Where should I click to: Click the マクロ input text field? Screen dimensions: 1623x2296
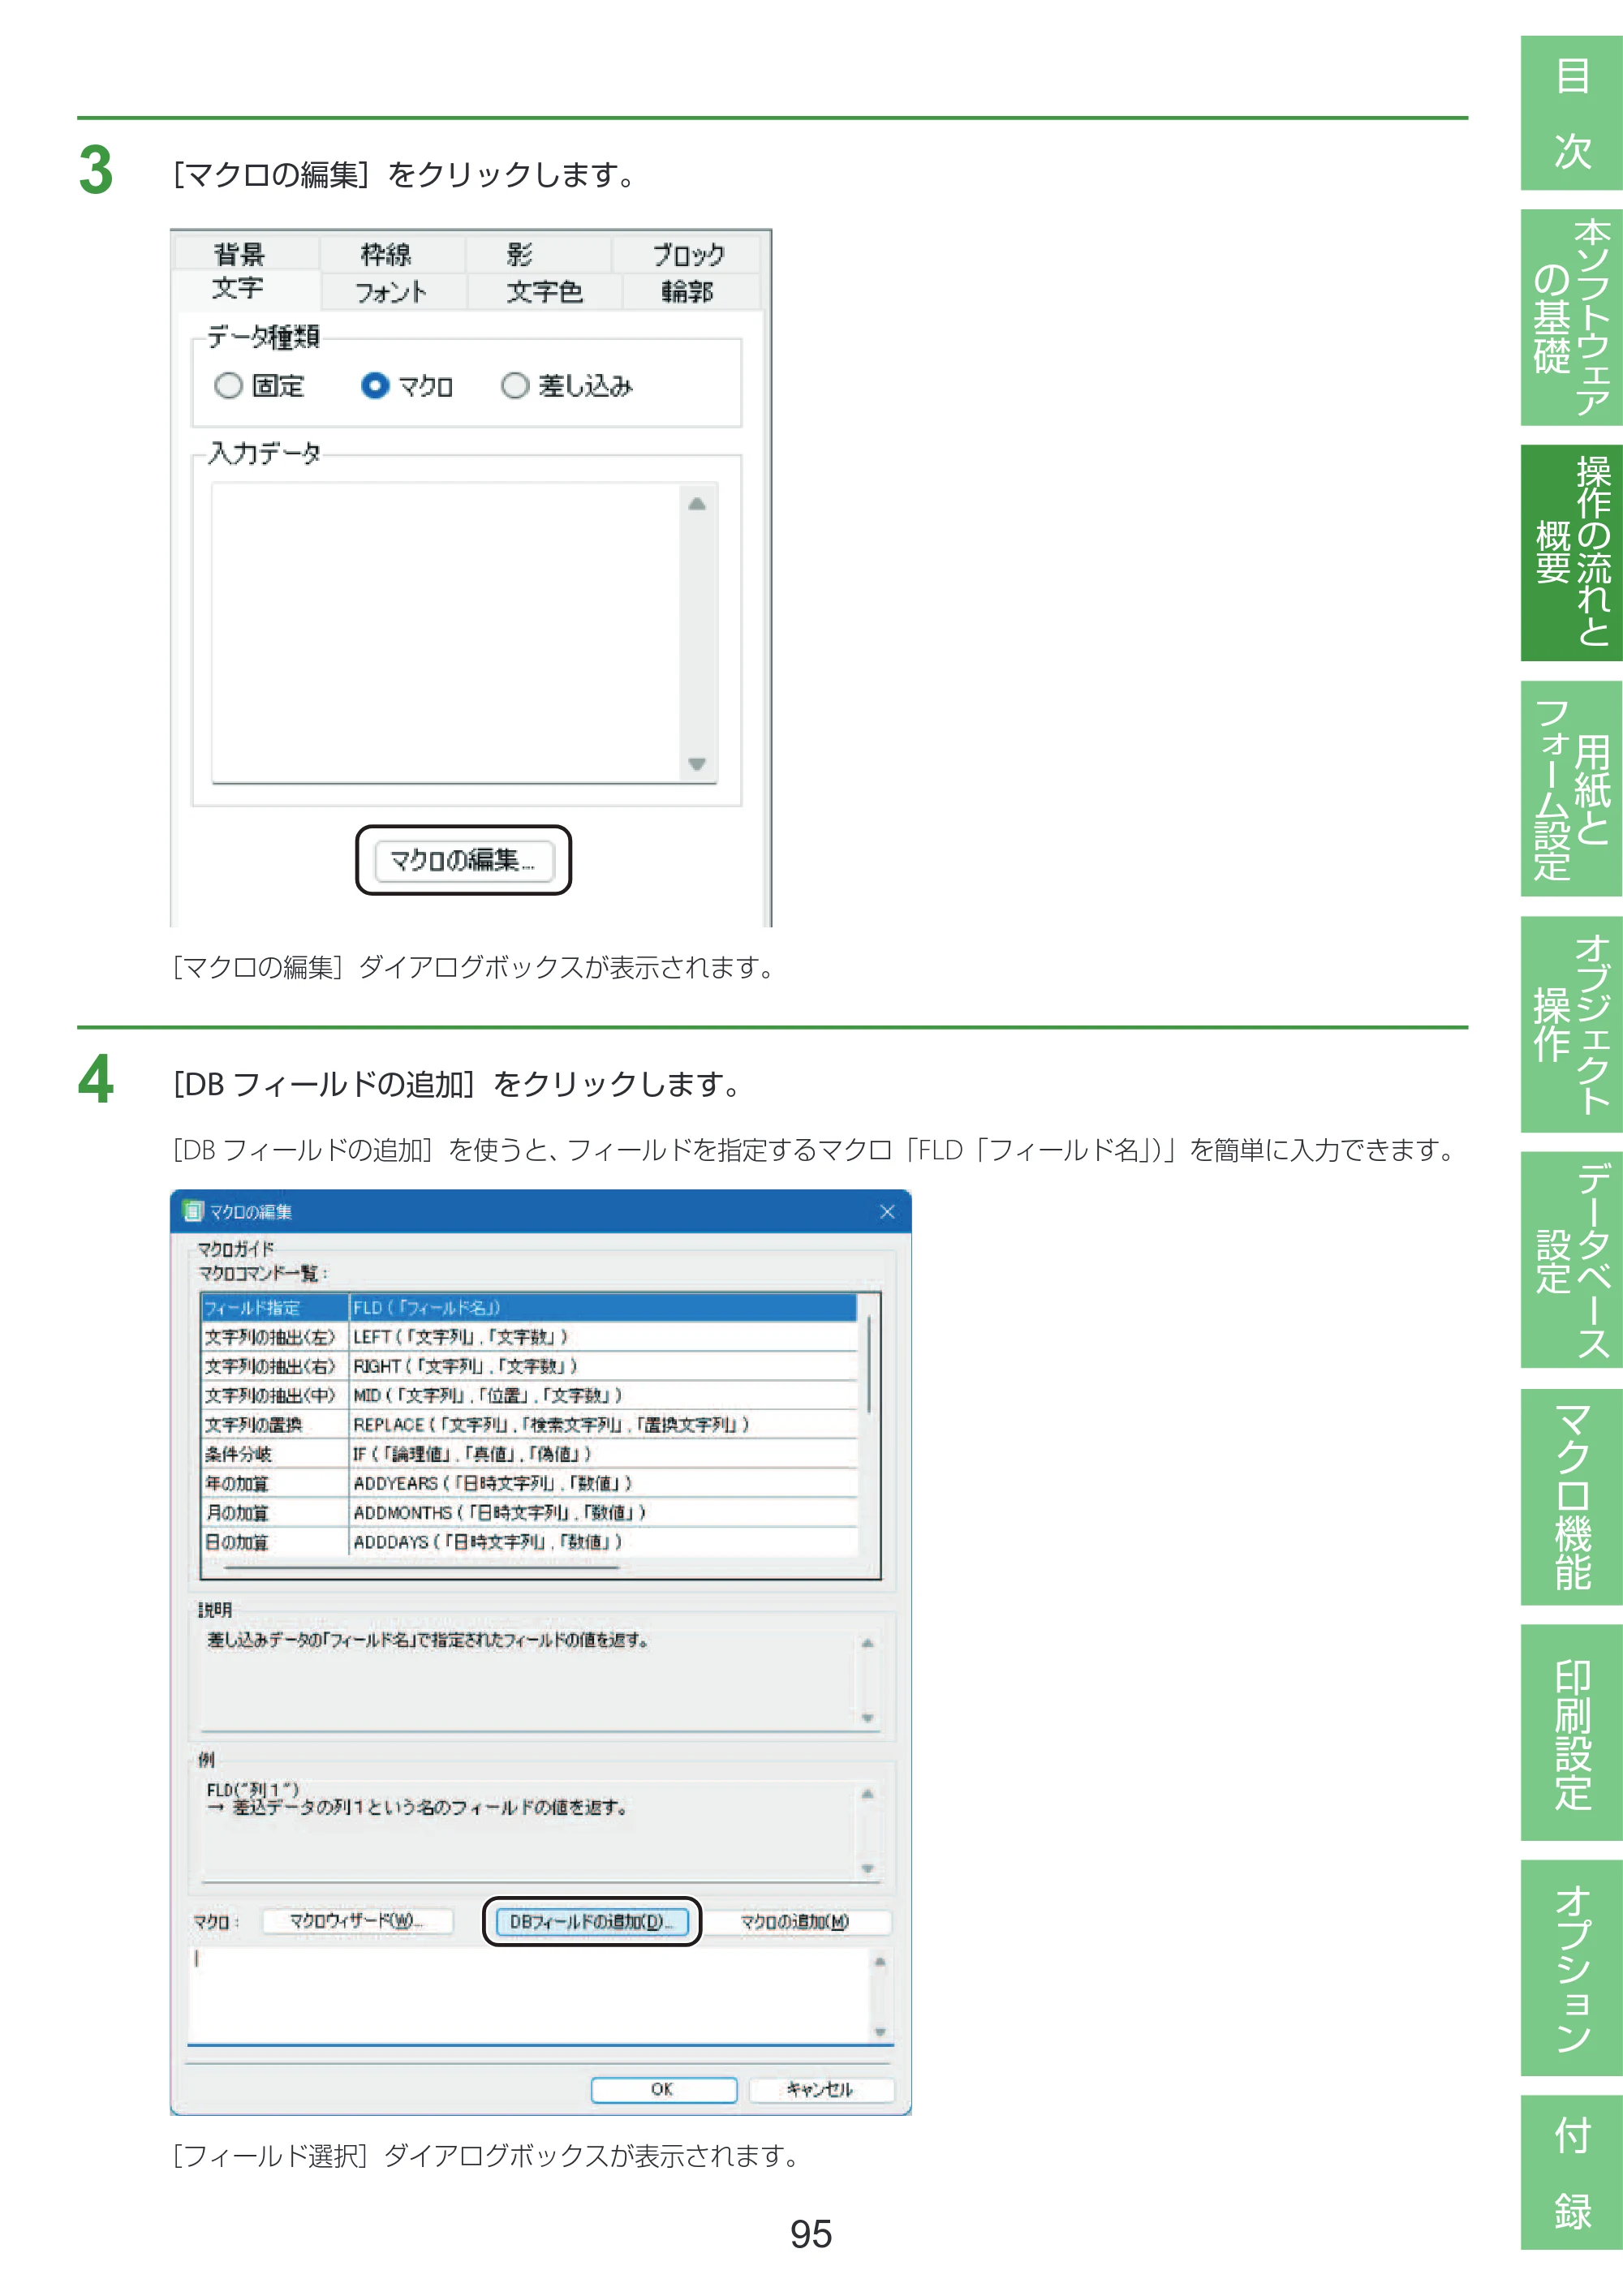point(529,1995)
